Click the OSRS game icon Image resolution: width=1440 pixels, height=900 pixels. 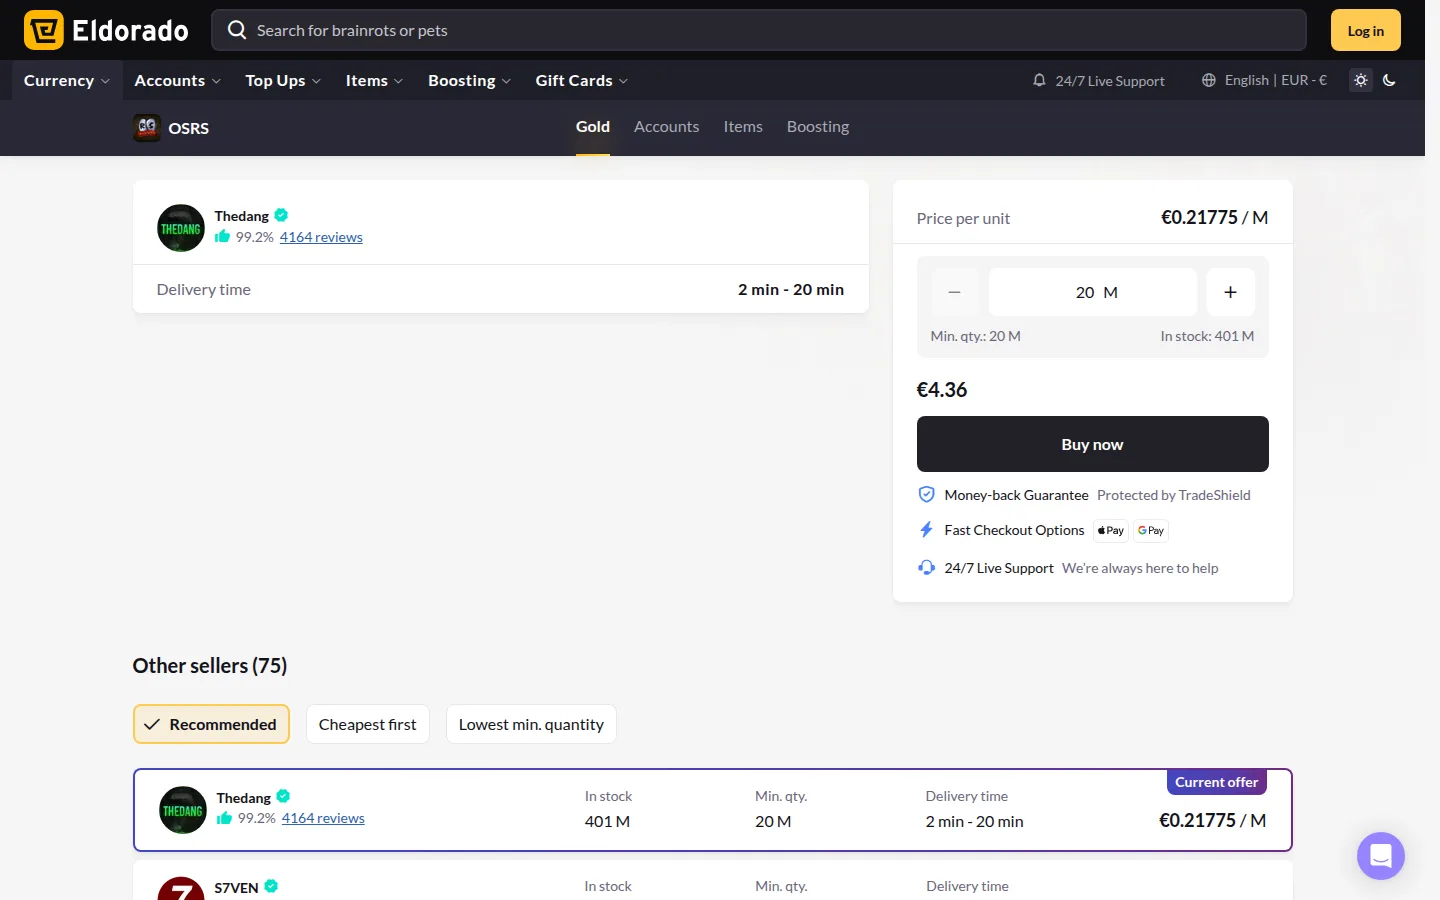coord(147,128)
